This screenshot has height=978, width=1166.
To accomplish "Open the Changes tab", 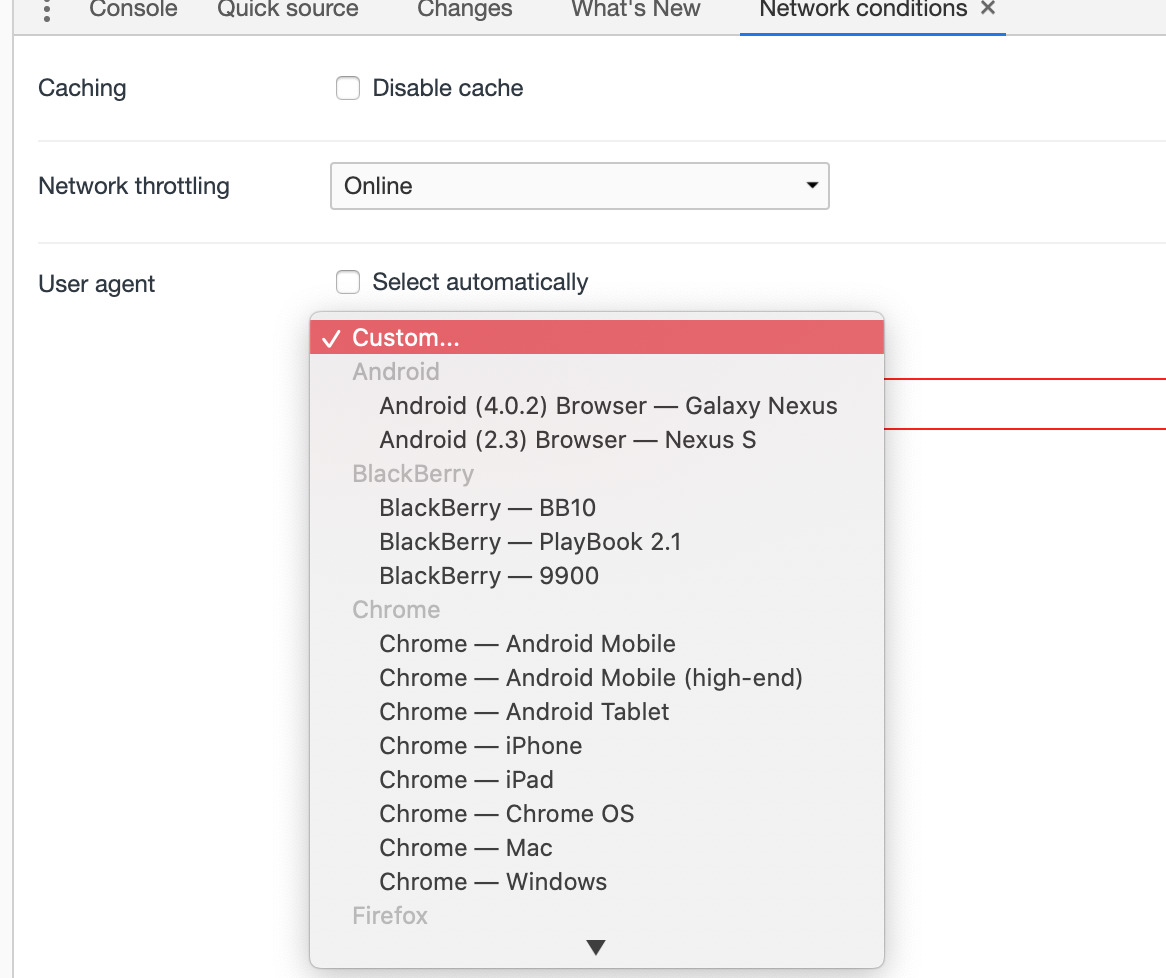I will click(x=464, y=9).
